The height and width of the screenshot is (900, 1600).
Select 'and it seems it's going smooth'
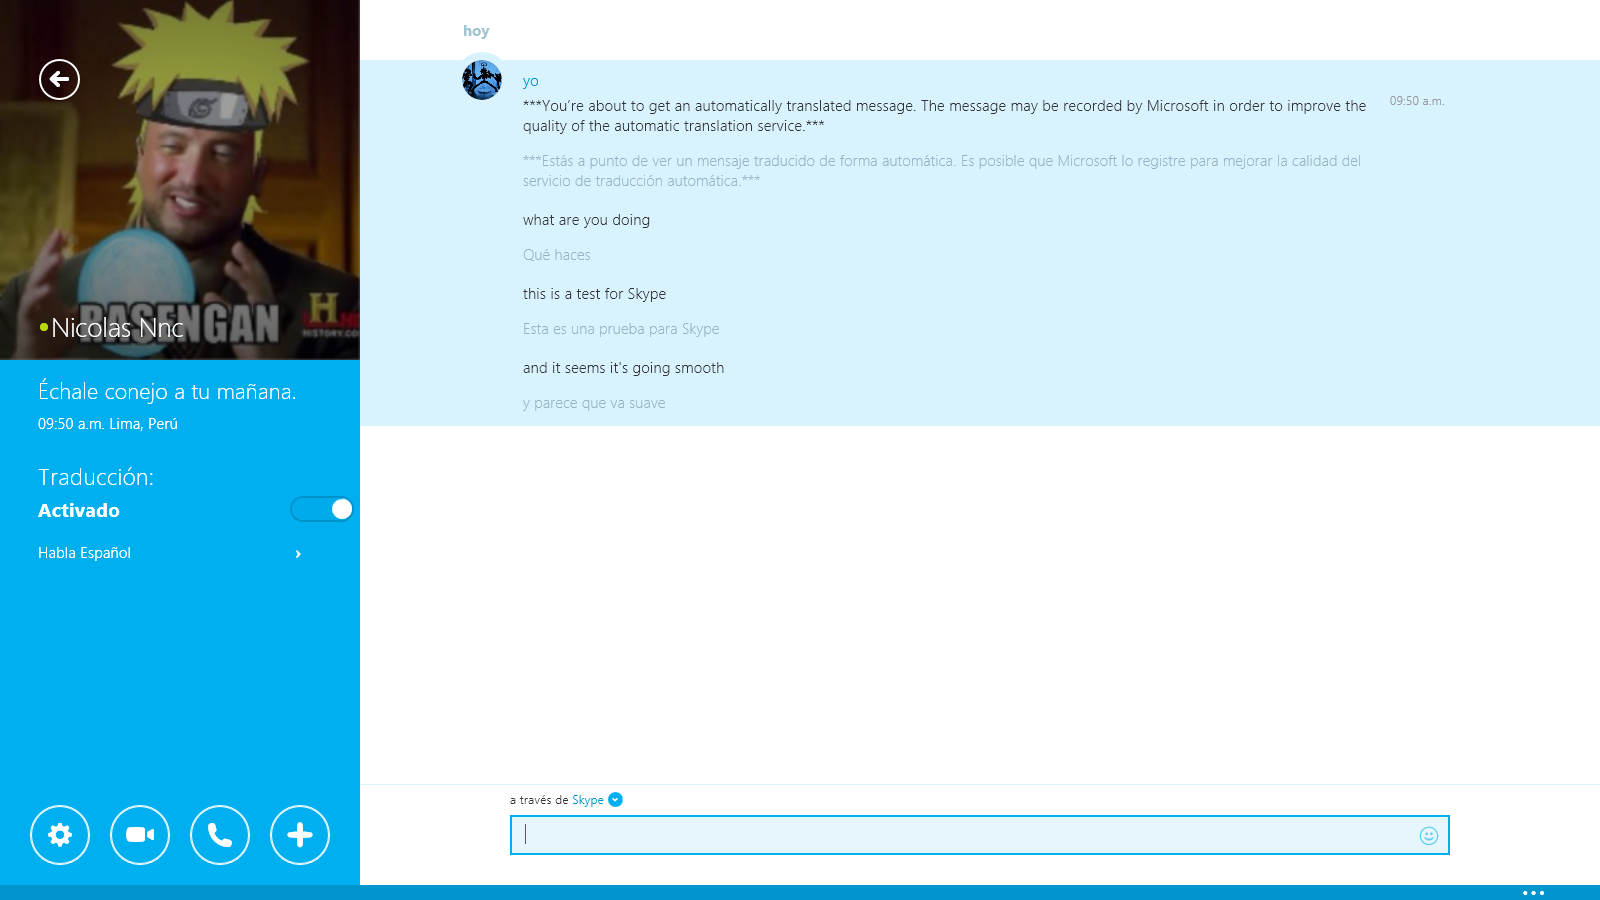623,368
